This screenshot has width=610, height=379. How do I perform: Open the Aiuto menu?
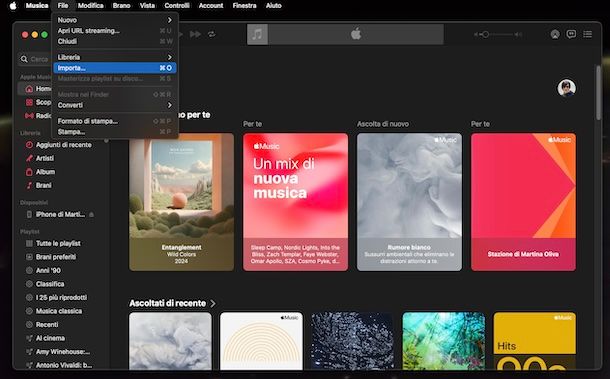coord(273,6)
